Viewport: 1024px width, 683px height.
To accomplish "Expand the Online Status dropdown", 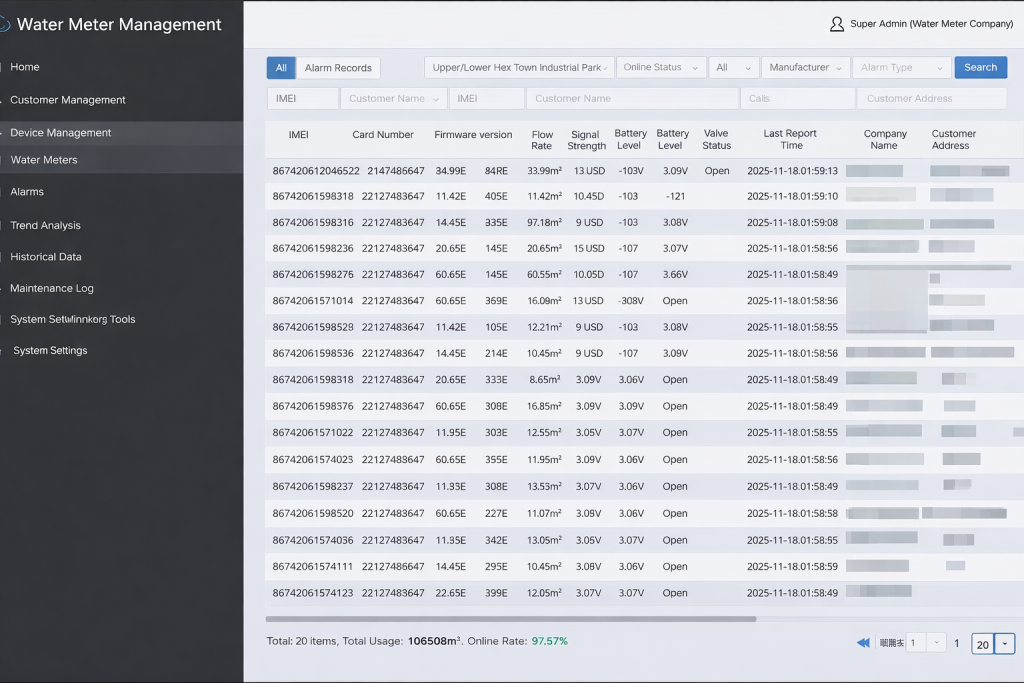I will click(x=661, y=68).
